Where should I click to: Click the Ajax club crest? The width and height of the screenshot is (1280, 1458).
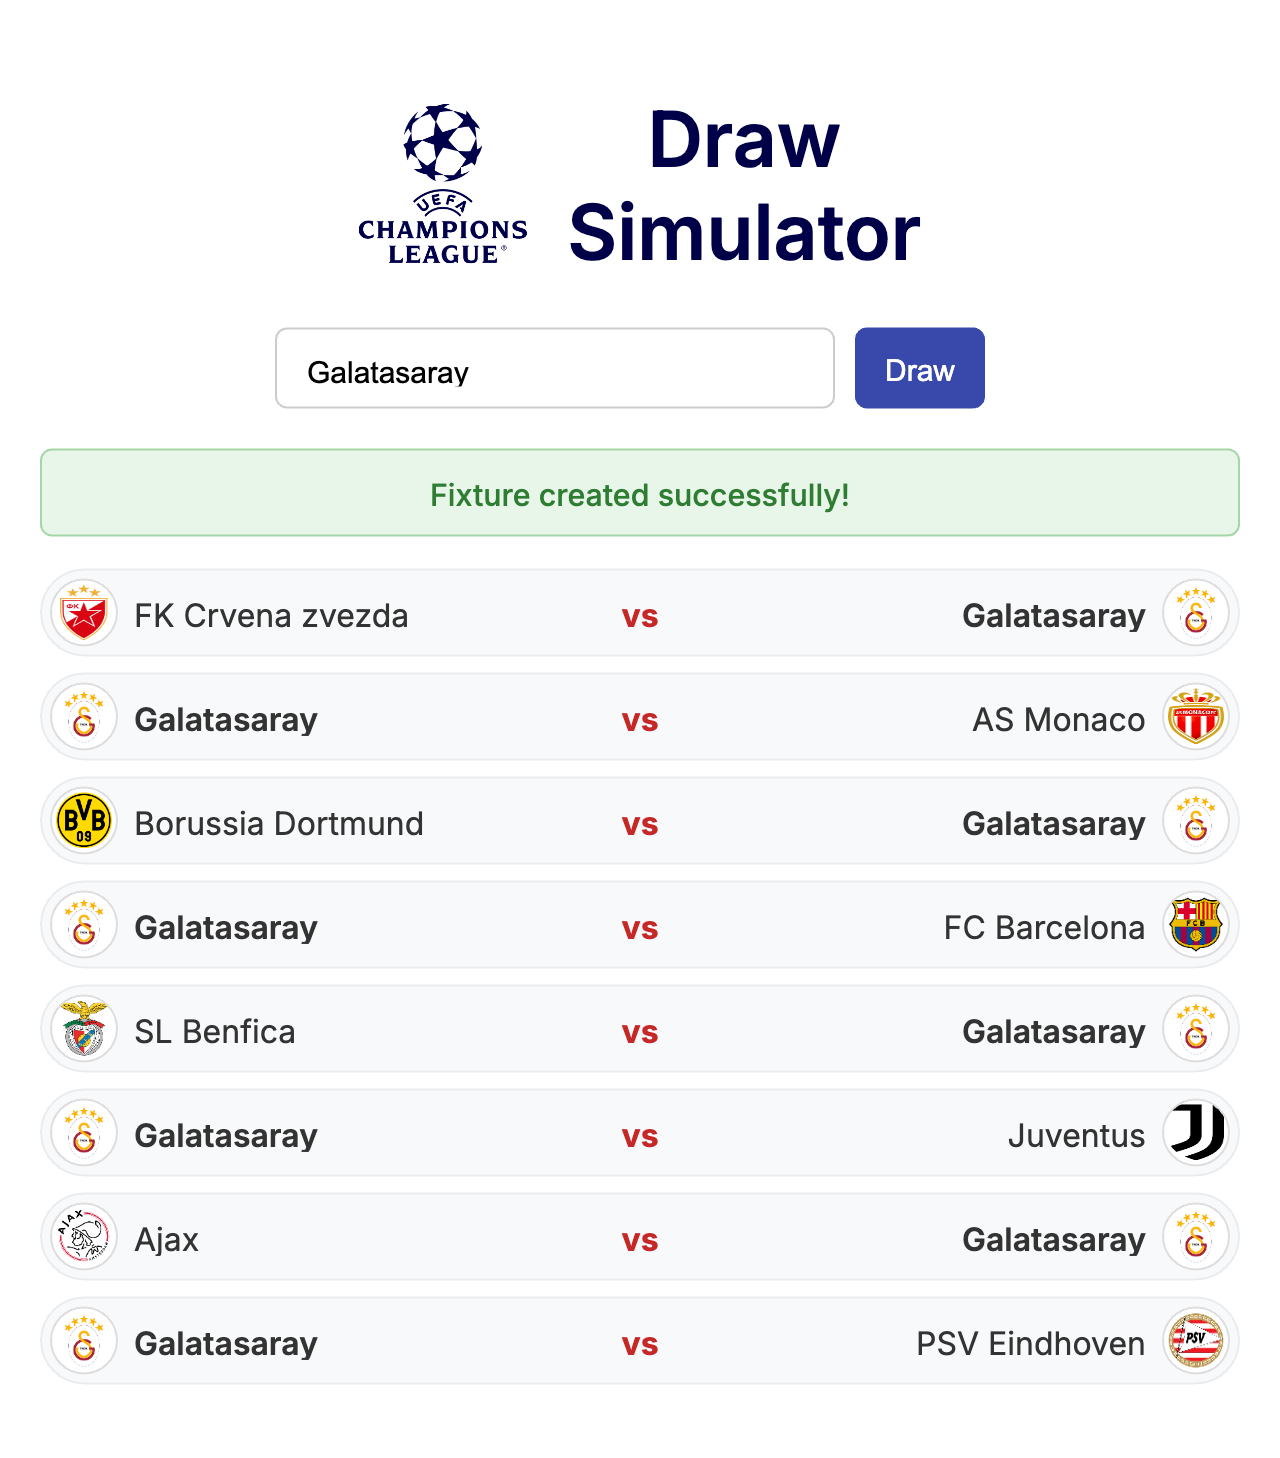click(x=84, y=1238)
